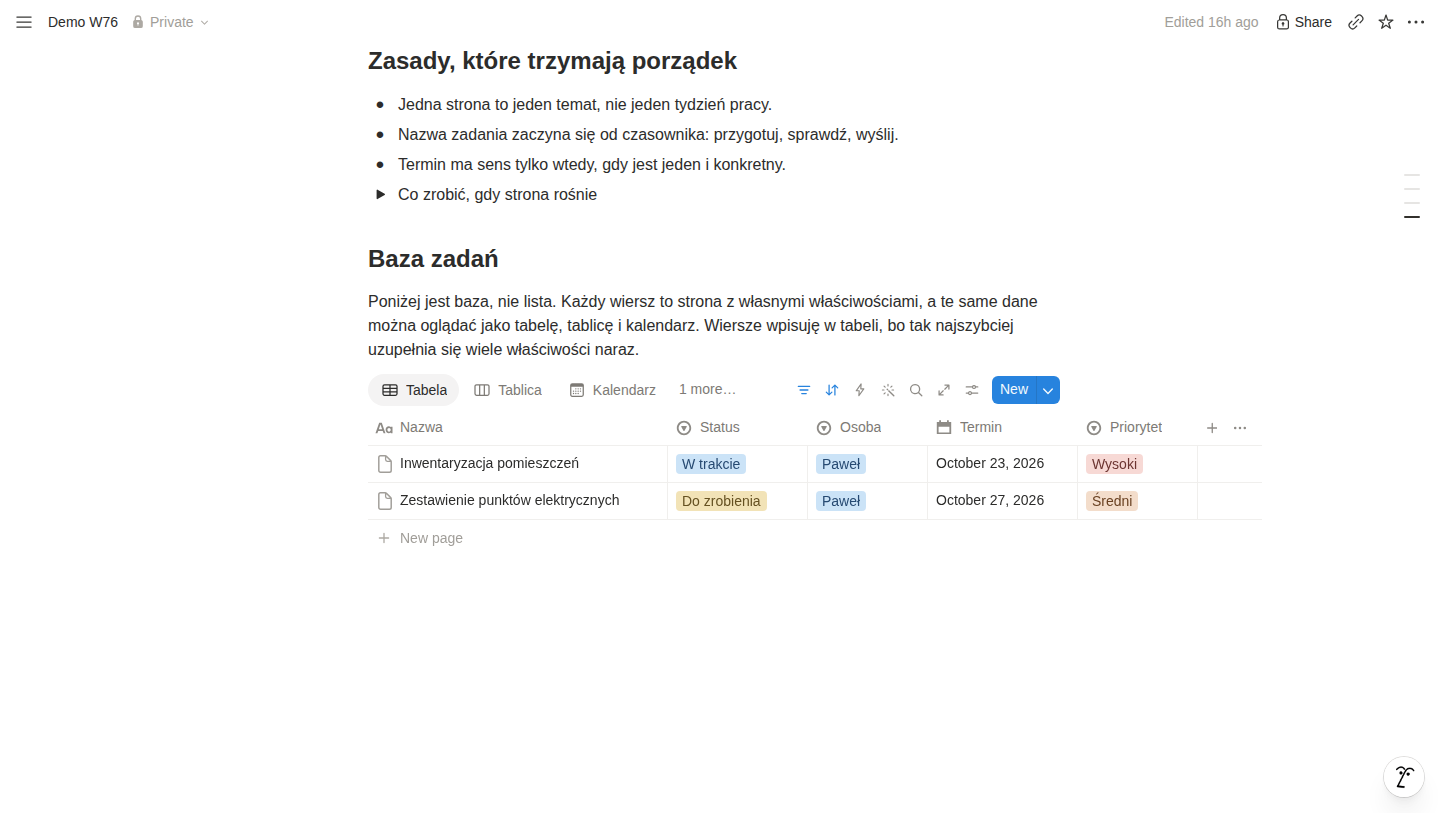The height and width of the screenshot is (813, 1440).
Task: Open the Termin column header menu
Action: tap(1003, 428)
